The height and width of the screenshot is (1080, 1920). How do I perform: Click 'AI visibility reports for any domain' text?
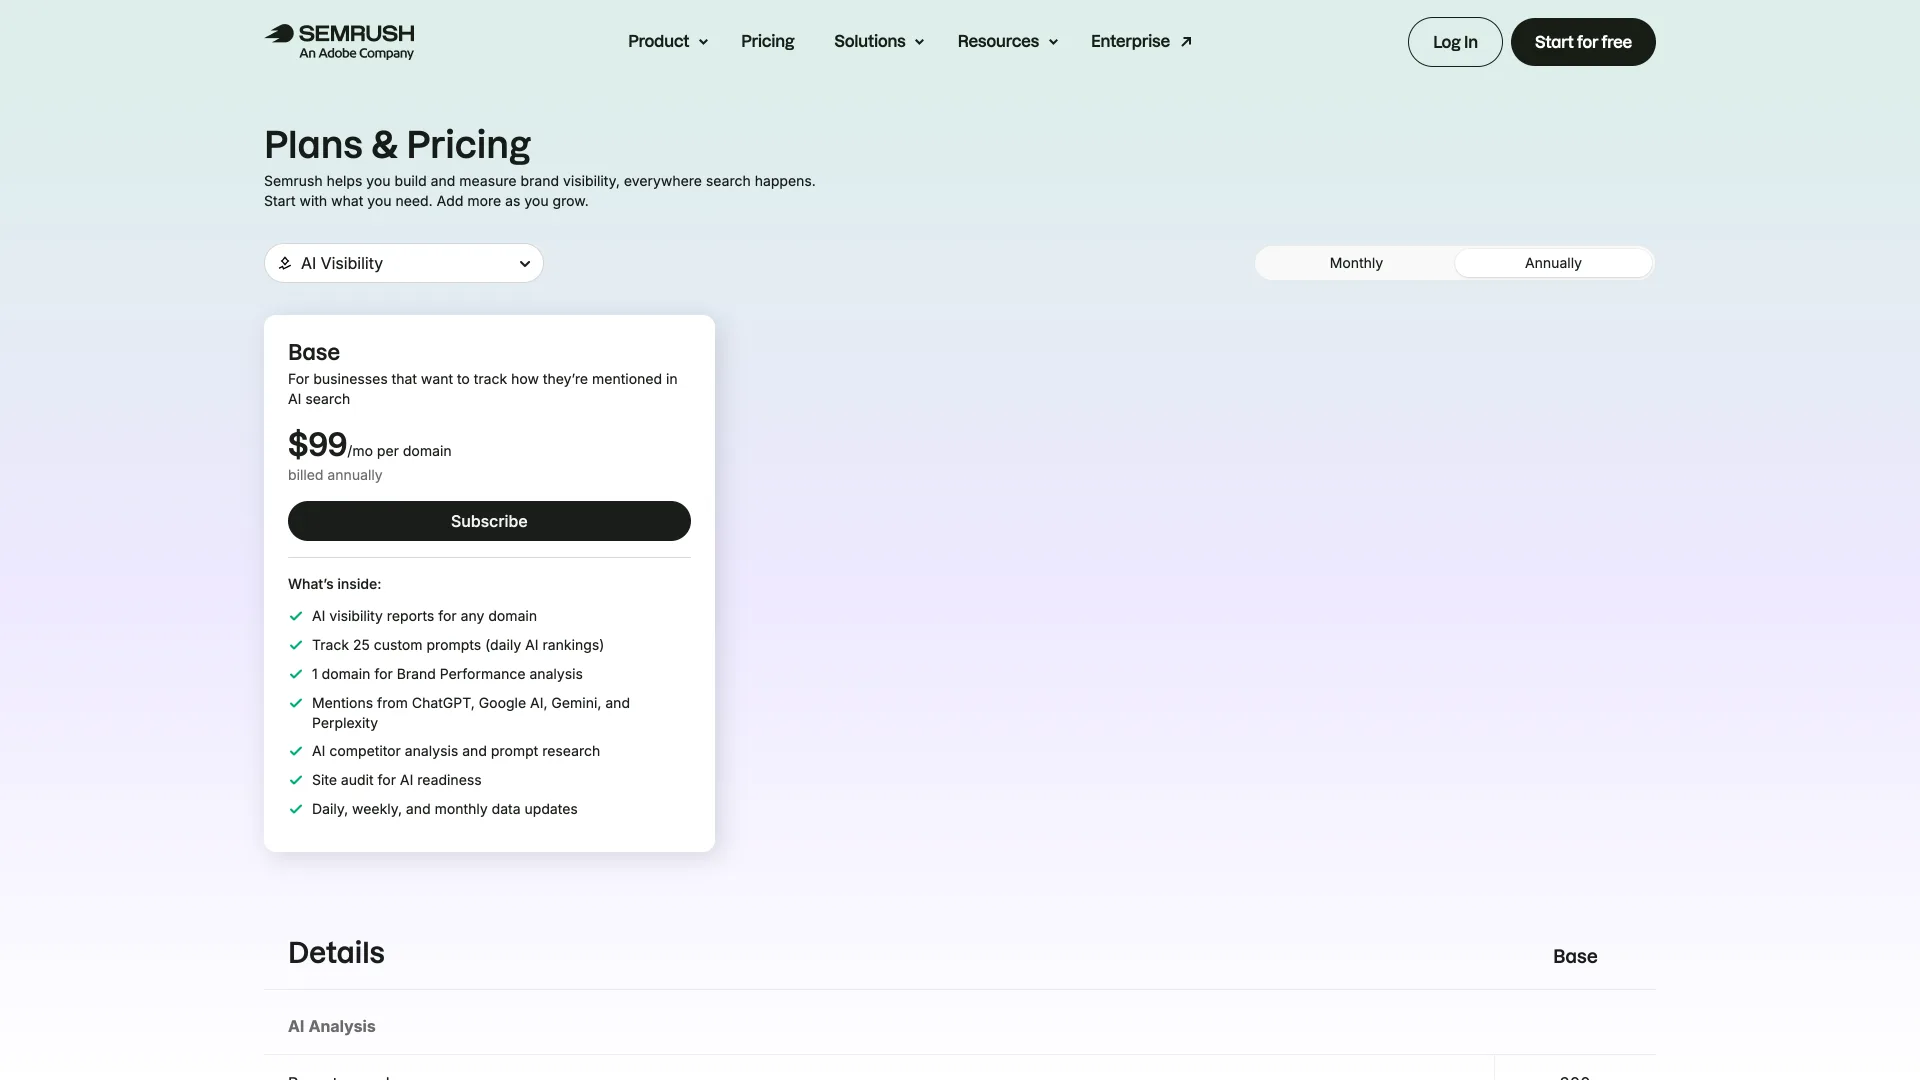tap(424, 616)
